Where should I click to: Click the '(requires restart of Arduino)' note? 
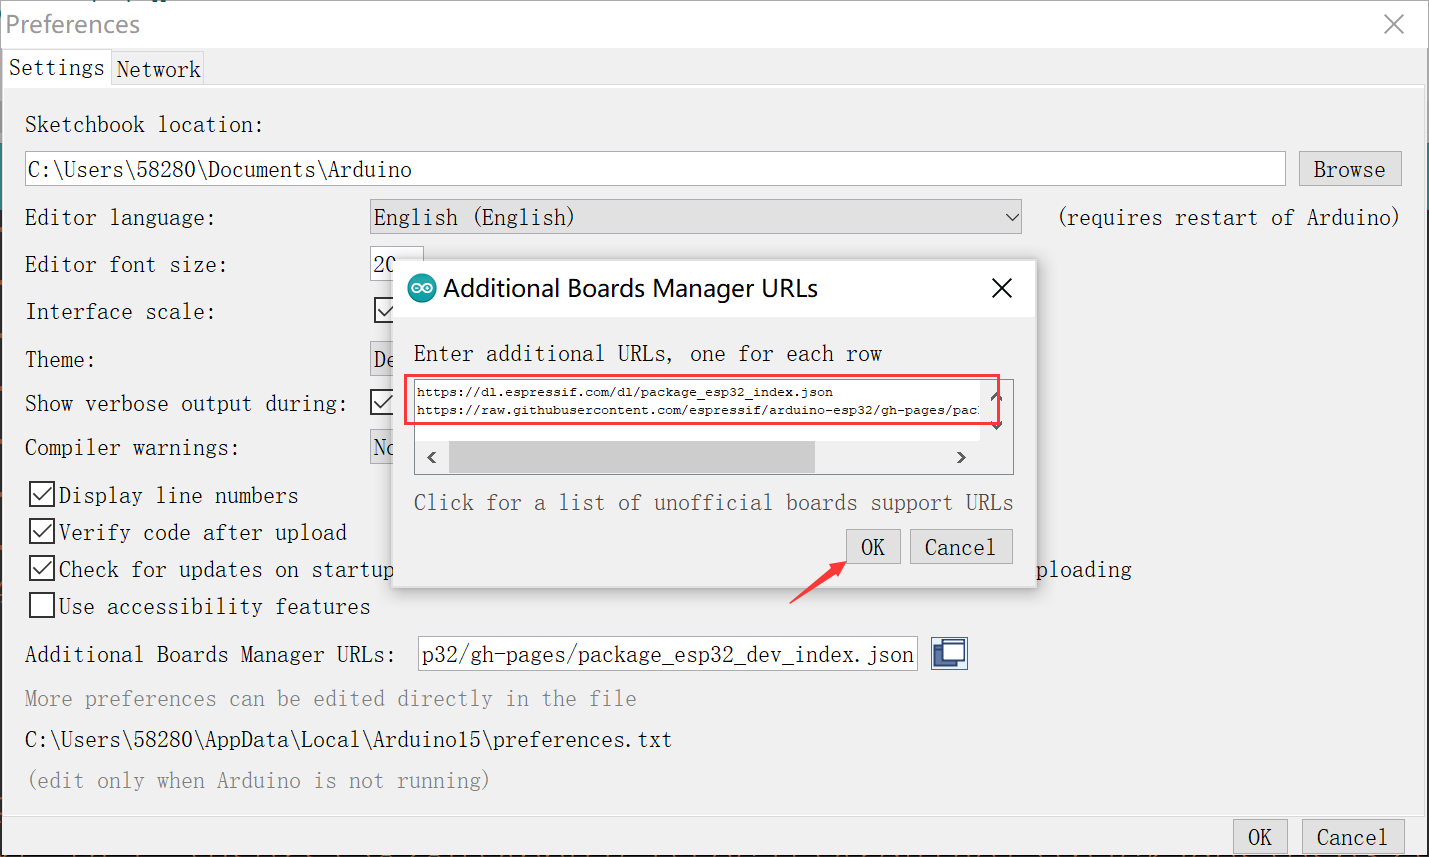click(x=1229, y=217)
